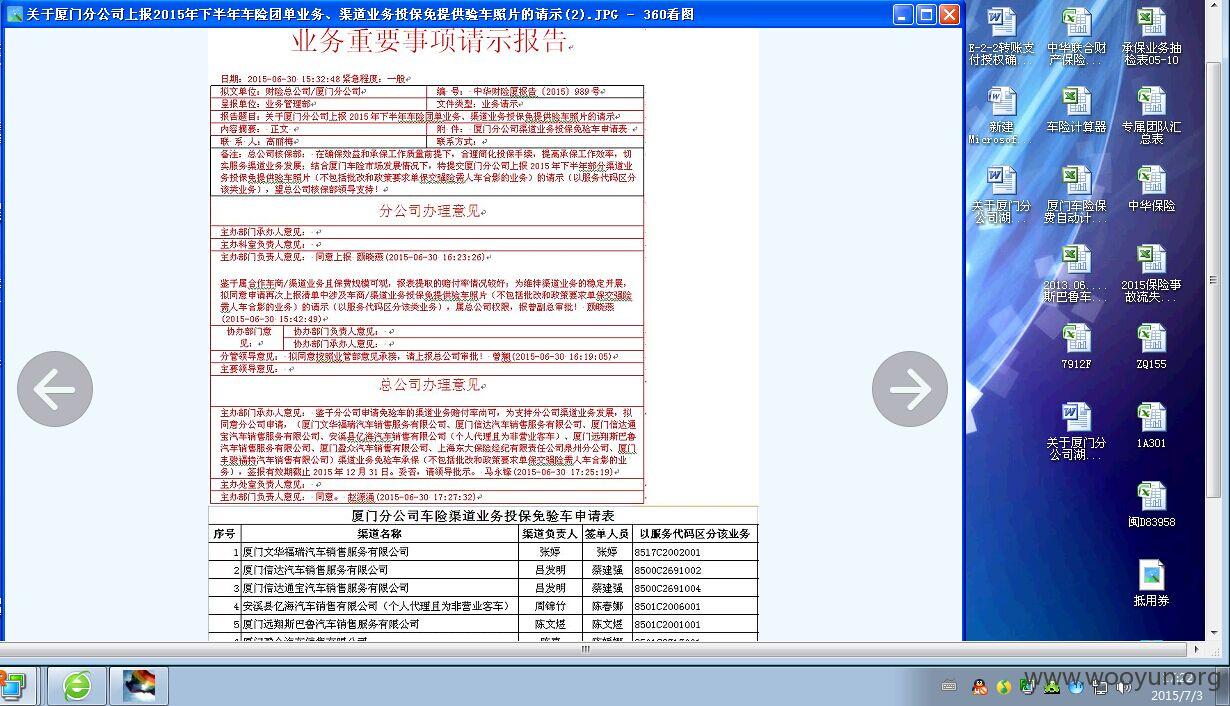The height and width of the screenshot is (706, 1230).
Task: Click the 厦门信达通宝汽车销售服务有限公司 row
Action: (x=483, y=588)
